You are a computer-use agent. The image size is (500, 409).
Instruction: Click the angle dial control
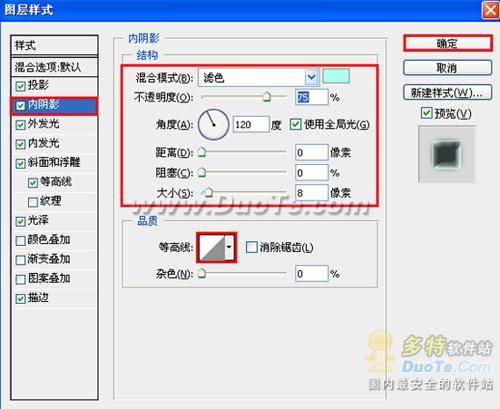click(213, 124)
